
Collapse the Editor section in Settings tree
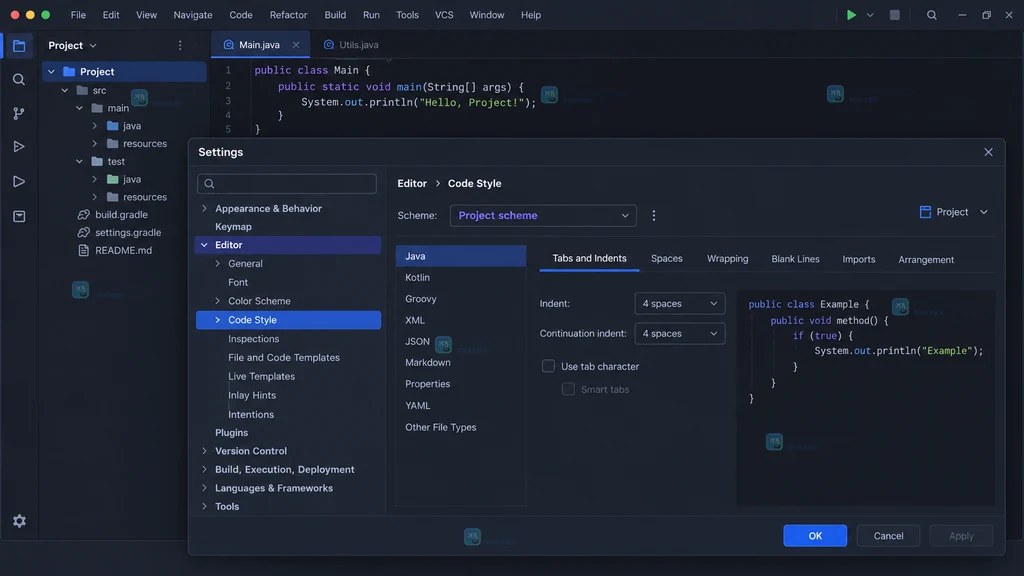[x=204, y=245]
